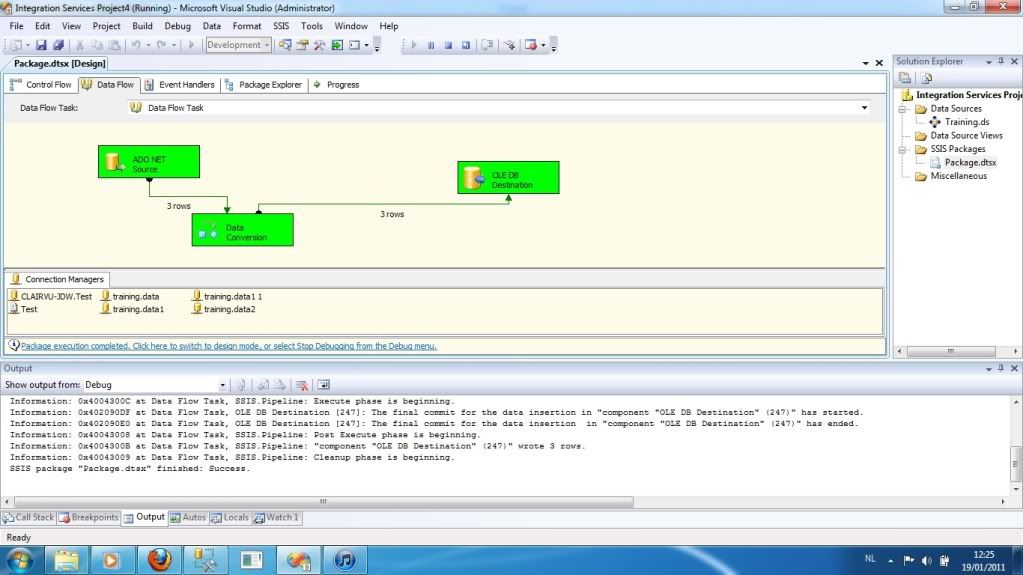The height and width of the screenshot is (575, 1023).
Task: Save the package with the Save icon
Action: (x=41, y=45)
